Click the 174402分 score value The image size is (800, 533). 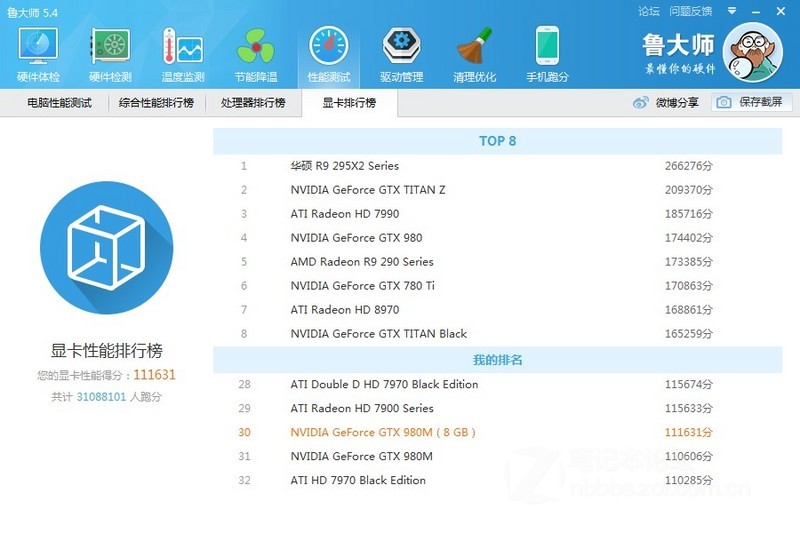pos(688,238)
